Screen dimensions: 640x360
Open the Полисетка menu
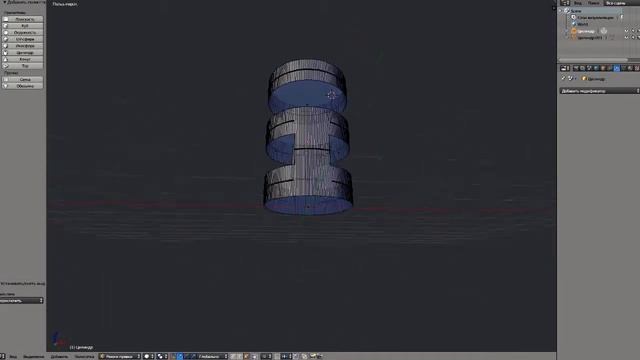84,356
